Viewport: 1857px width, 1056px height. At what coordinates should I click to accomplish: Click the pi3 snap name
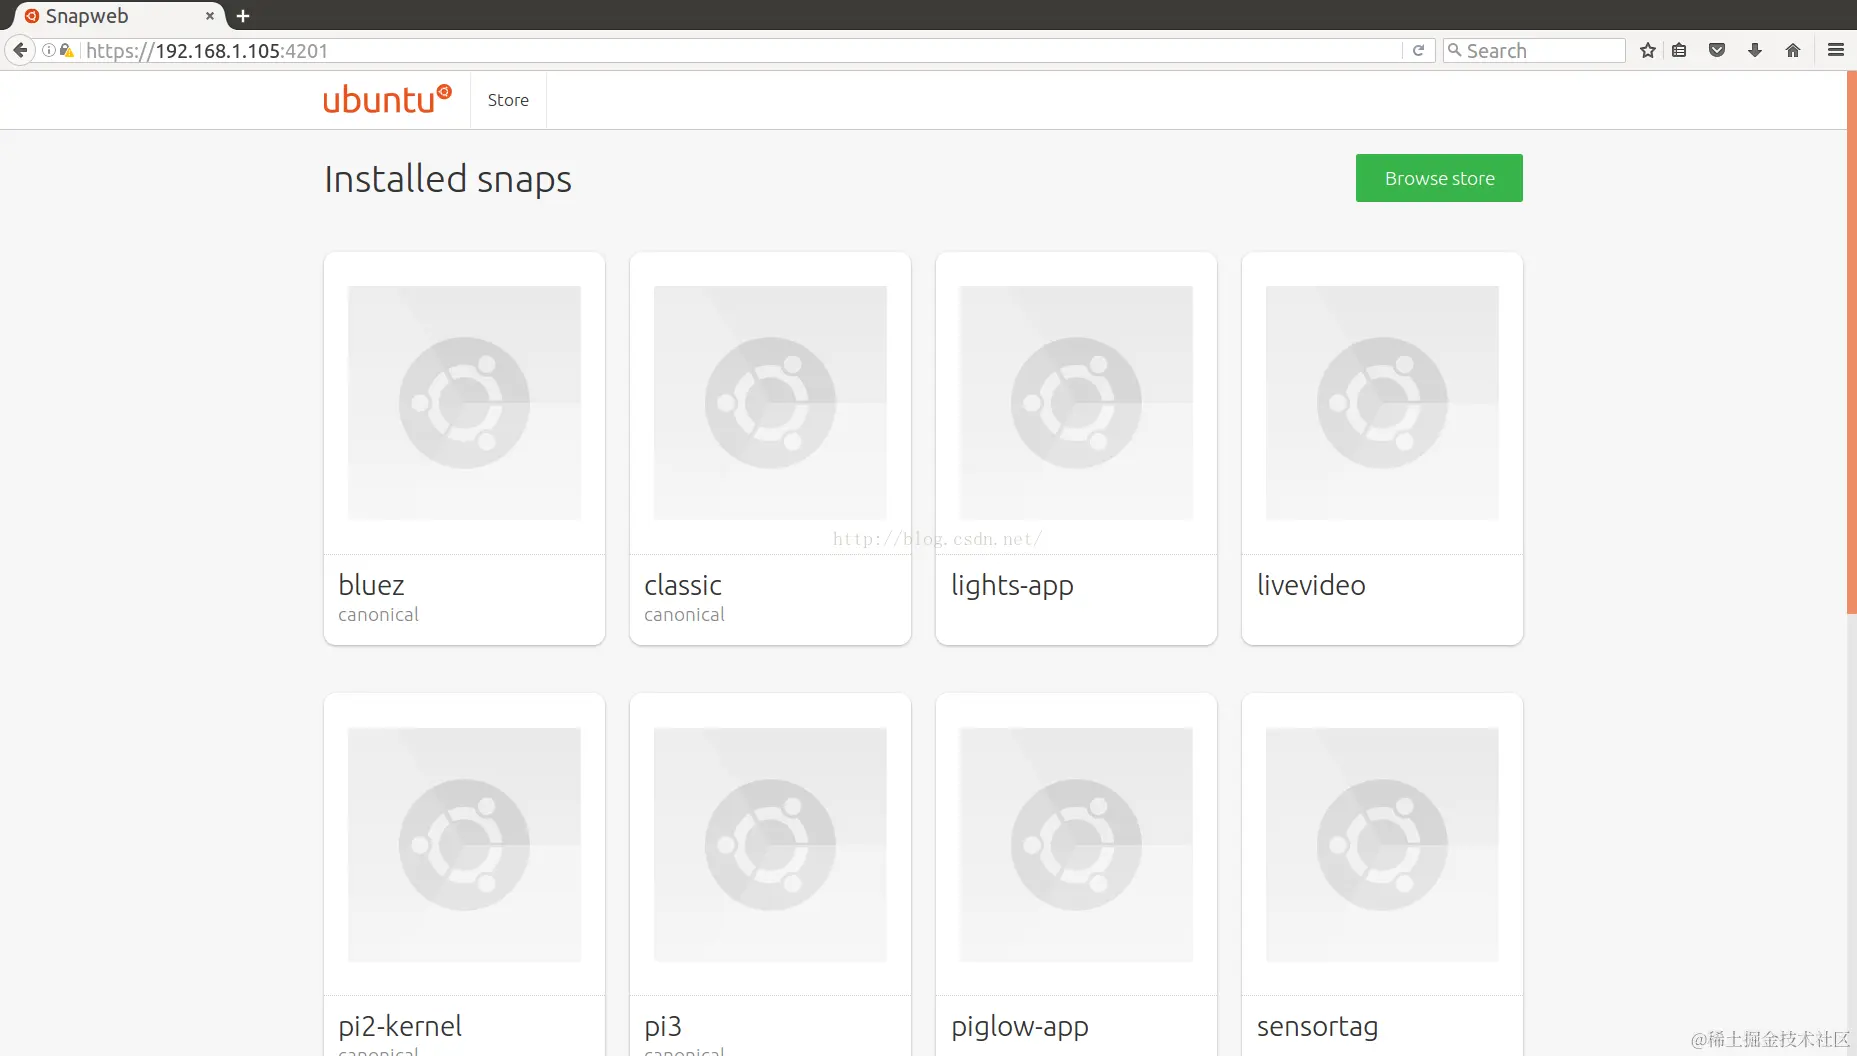click(x=663, y=1027)
